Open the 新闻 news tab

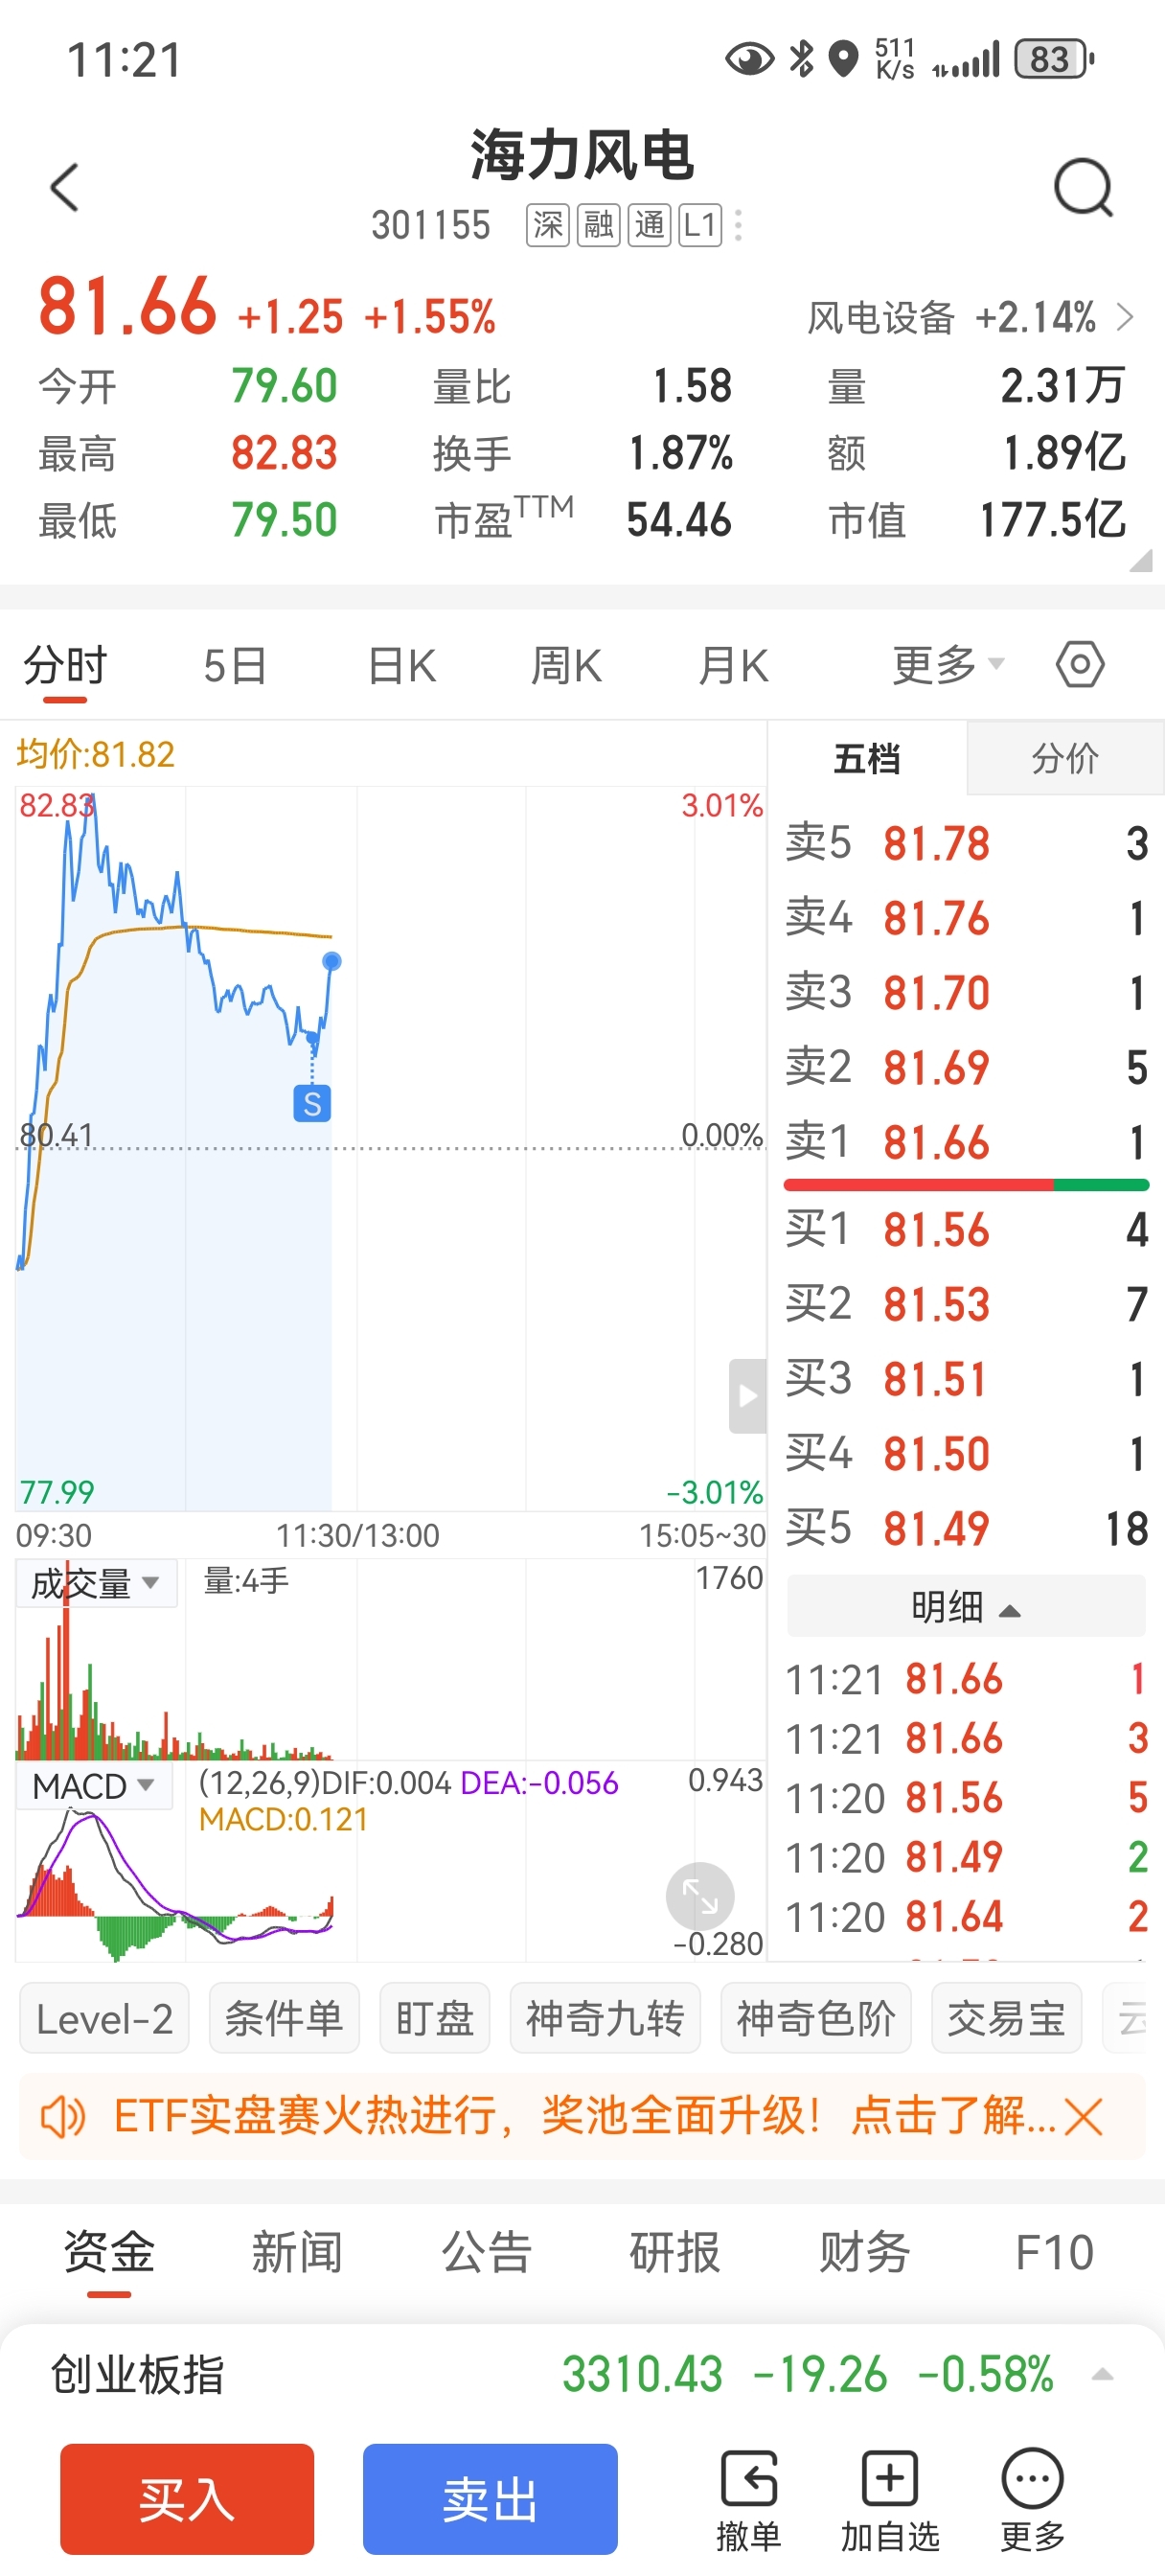(x=297, y=2252)
